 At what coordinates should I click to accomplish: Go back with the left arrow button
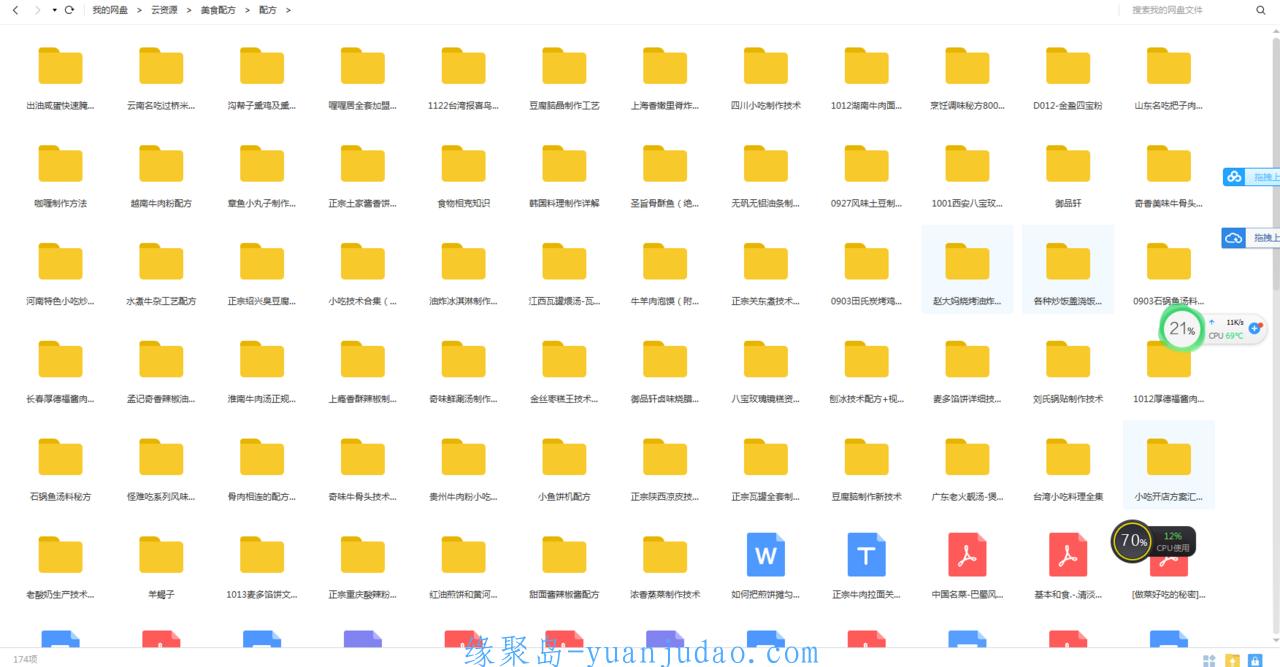tap(15, 10)
